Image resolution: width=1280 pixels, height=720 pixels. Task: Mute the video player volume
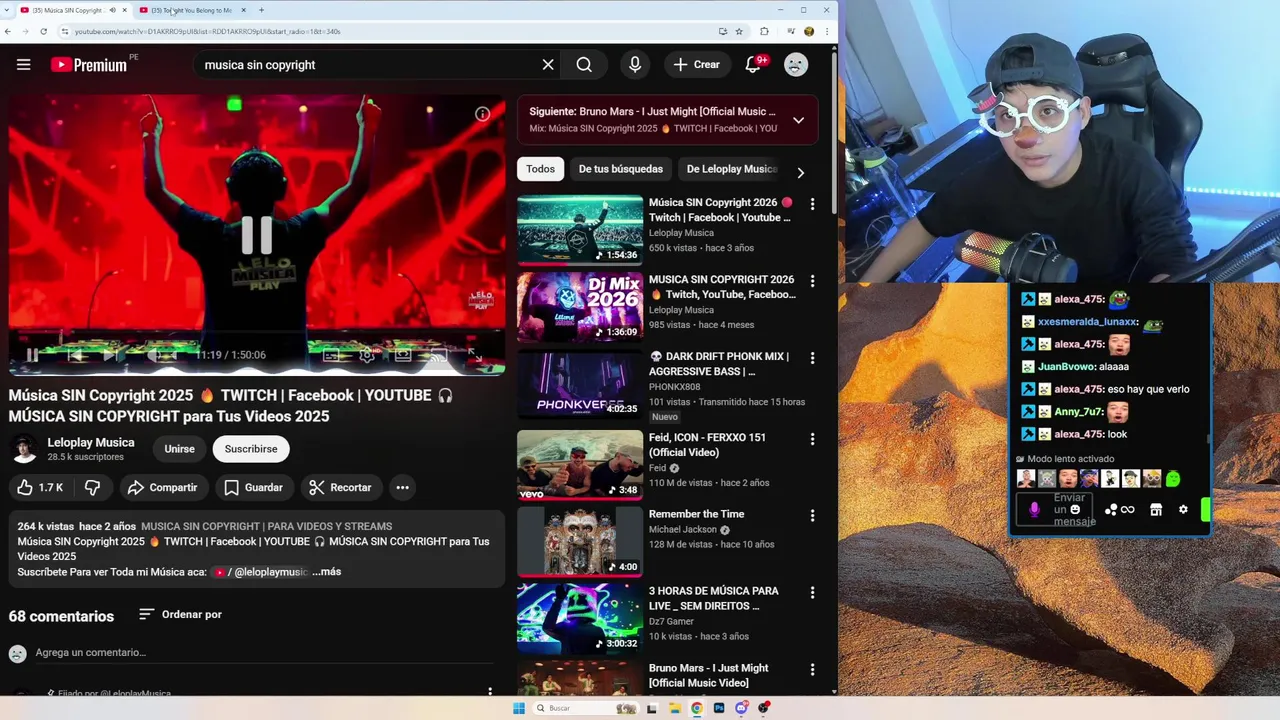154,355
